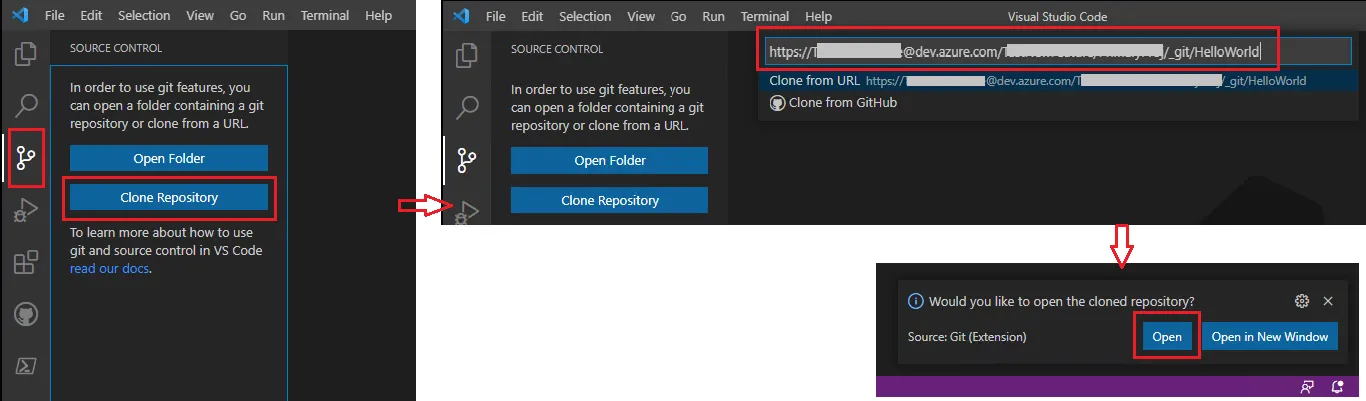
Task: Click VS Code logo in right window title bar
Action: [461, 16]
